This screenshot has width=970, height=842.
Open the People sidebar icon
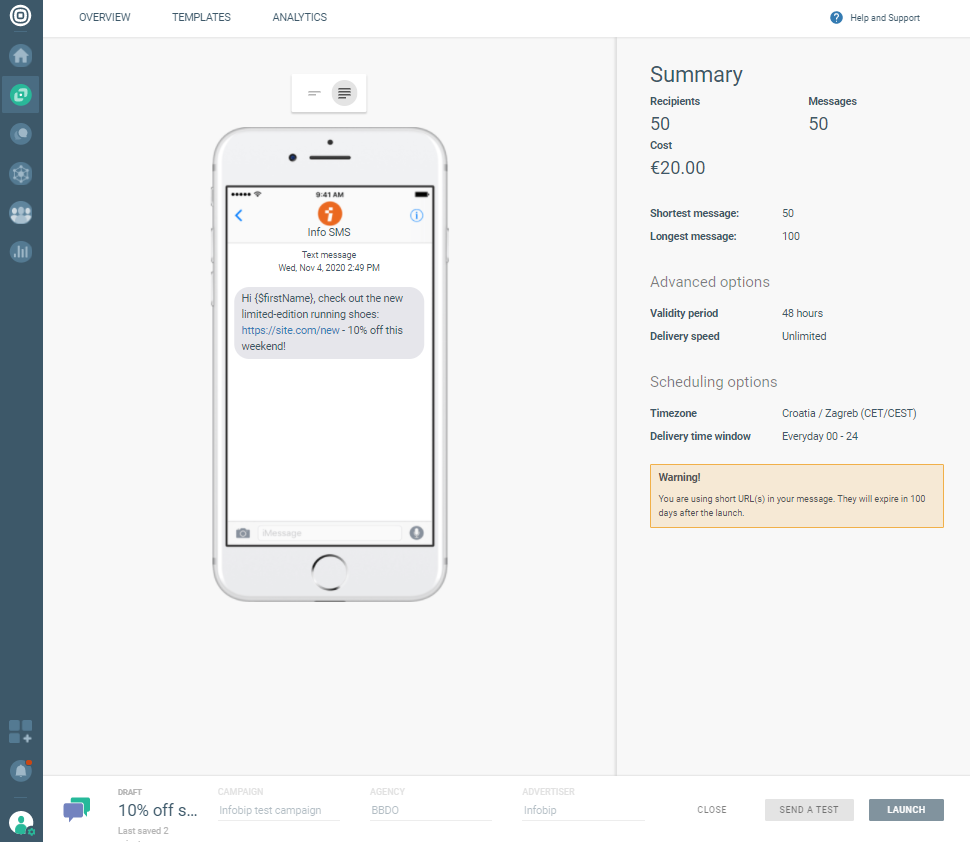(x=20, y=213)
